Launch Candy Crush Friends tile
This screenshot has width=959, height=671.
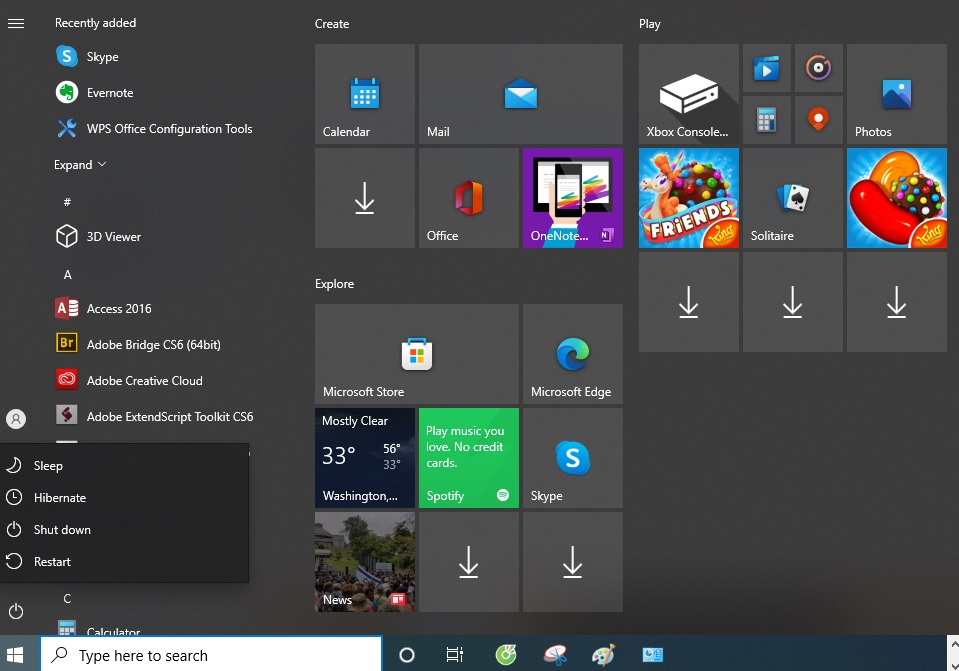[x=689, y=198]
